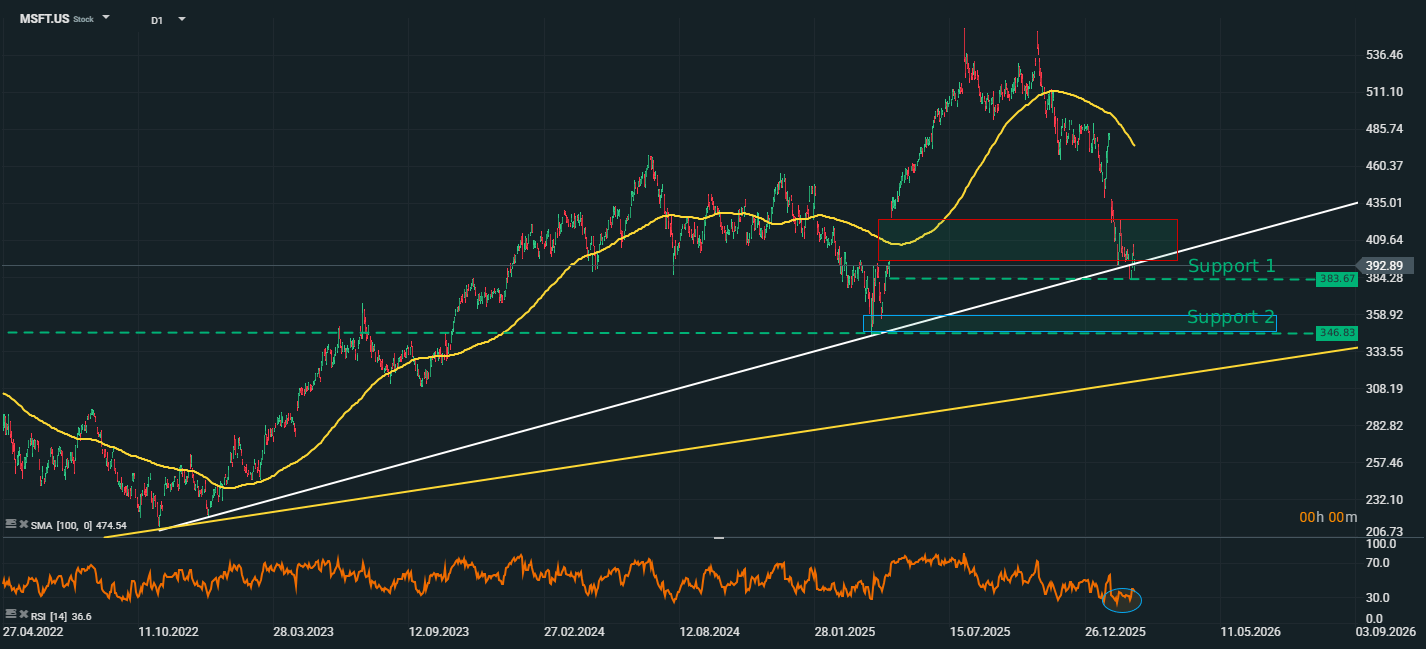Image resolution: width=1426 pixels, height=649 pixels.
Task: Click the 346.83 green price tag
Action: pyautogui.click(x=1336, y=333)
